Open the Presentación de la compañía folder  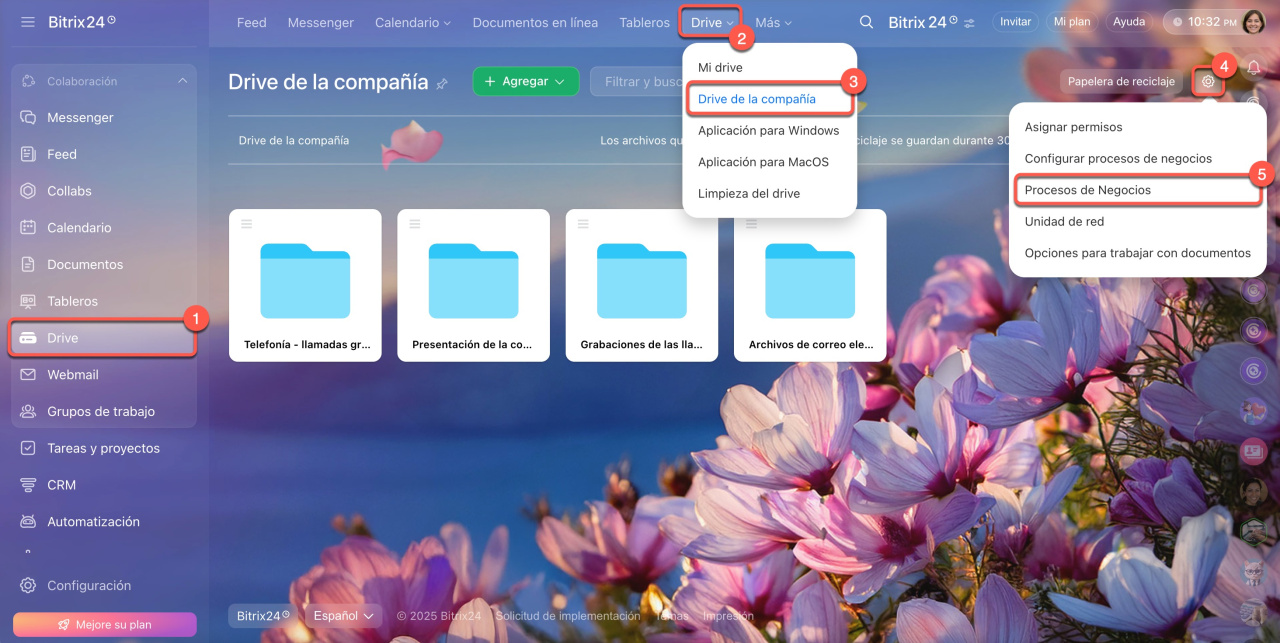click(x=473, y=285)
